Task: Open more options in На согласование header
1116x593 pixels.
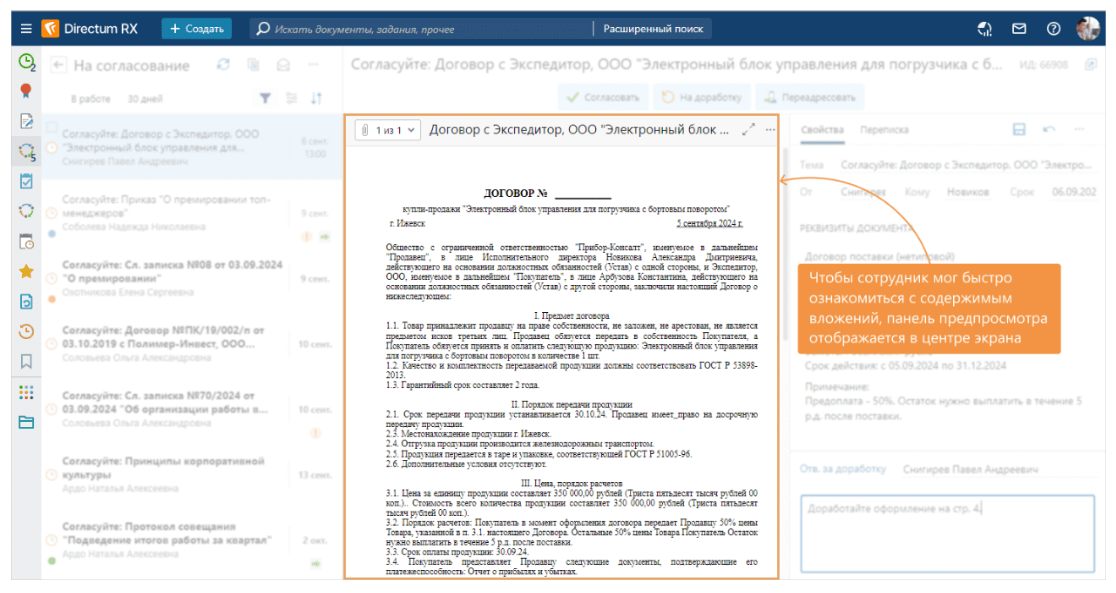Action: click(313, 65)
